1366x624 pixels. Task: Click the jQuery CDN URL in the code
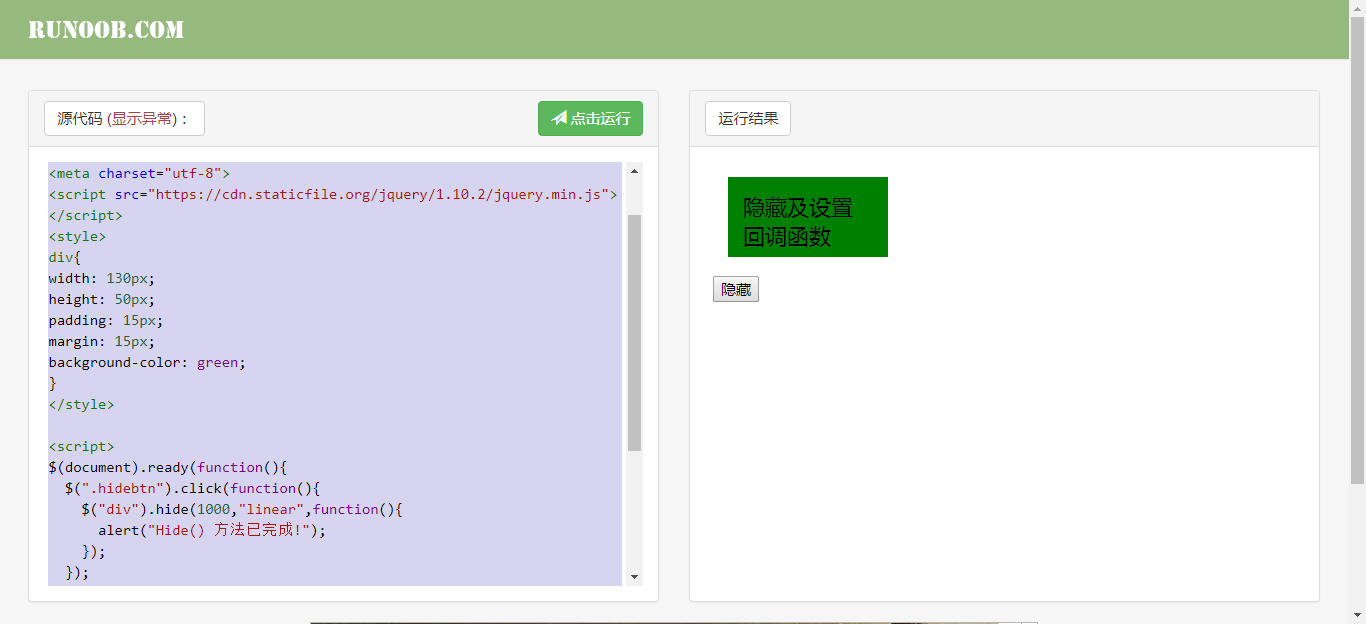click(378, 194)
